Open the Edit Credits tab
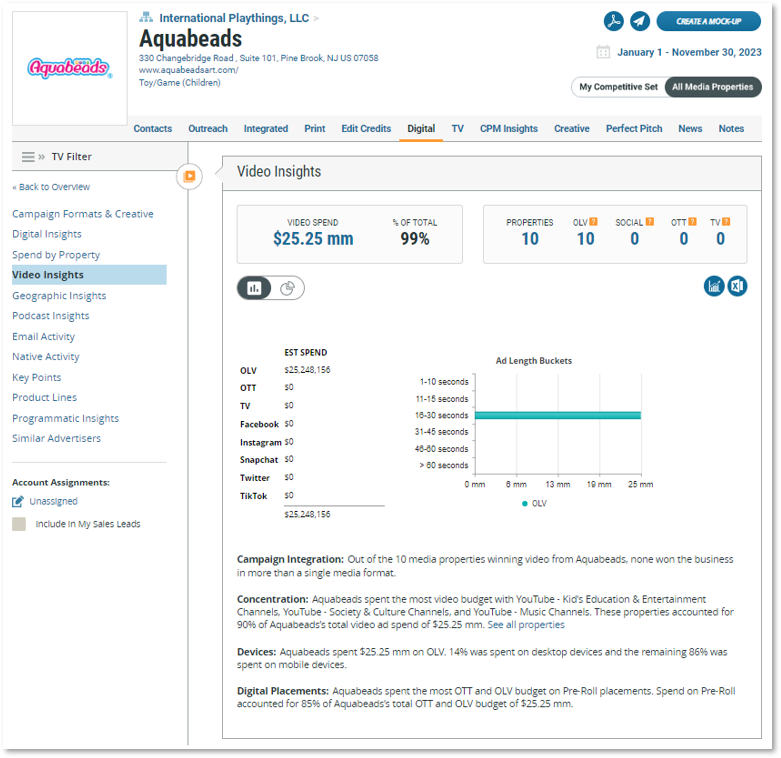The width and height of the screenshot is (781, 758). click(x=366, y=128)
